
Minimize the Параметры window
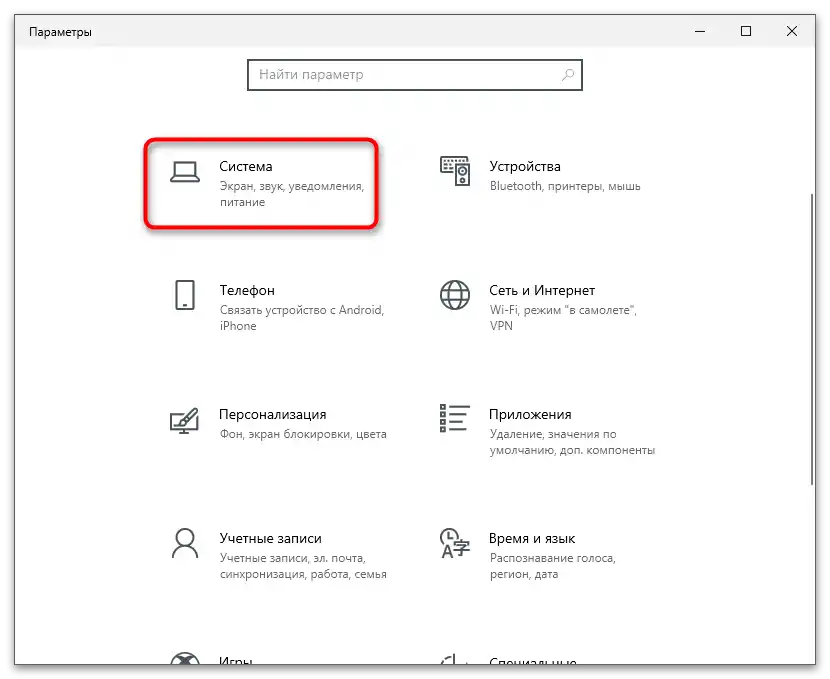(x=700, y=31)
